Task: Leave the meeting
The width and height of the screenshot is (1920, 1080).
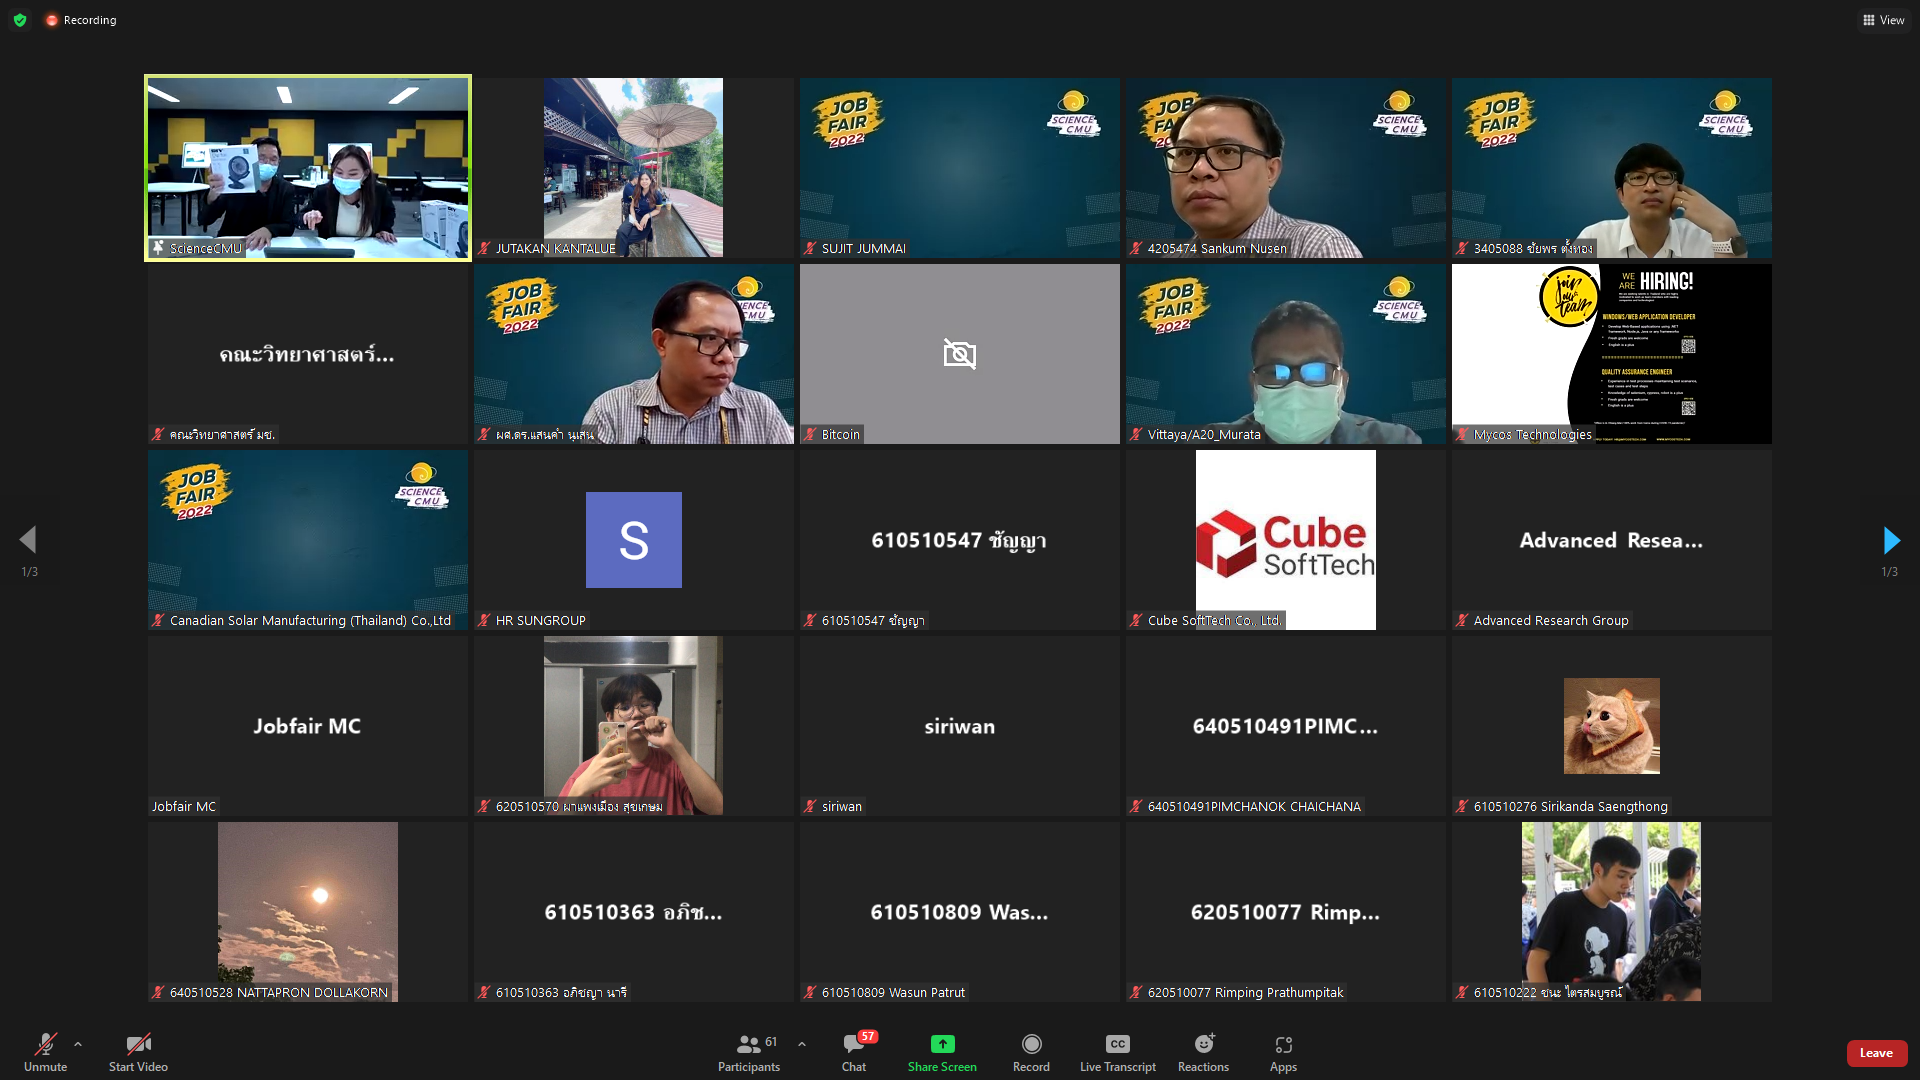Action: (1876, 1053)
